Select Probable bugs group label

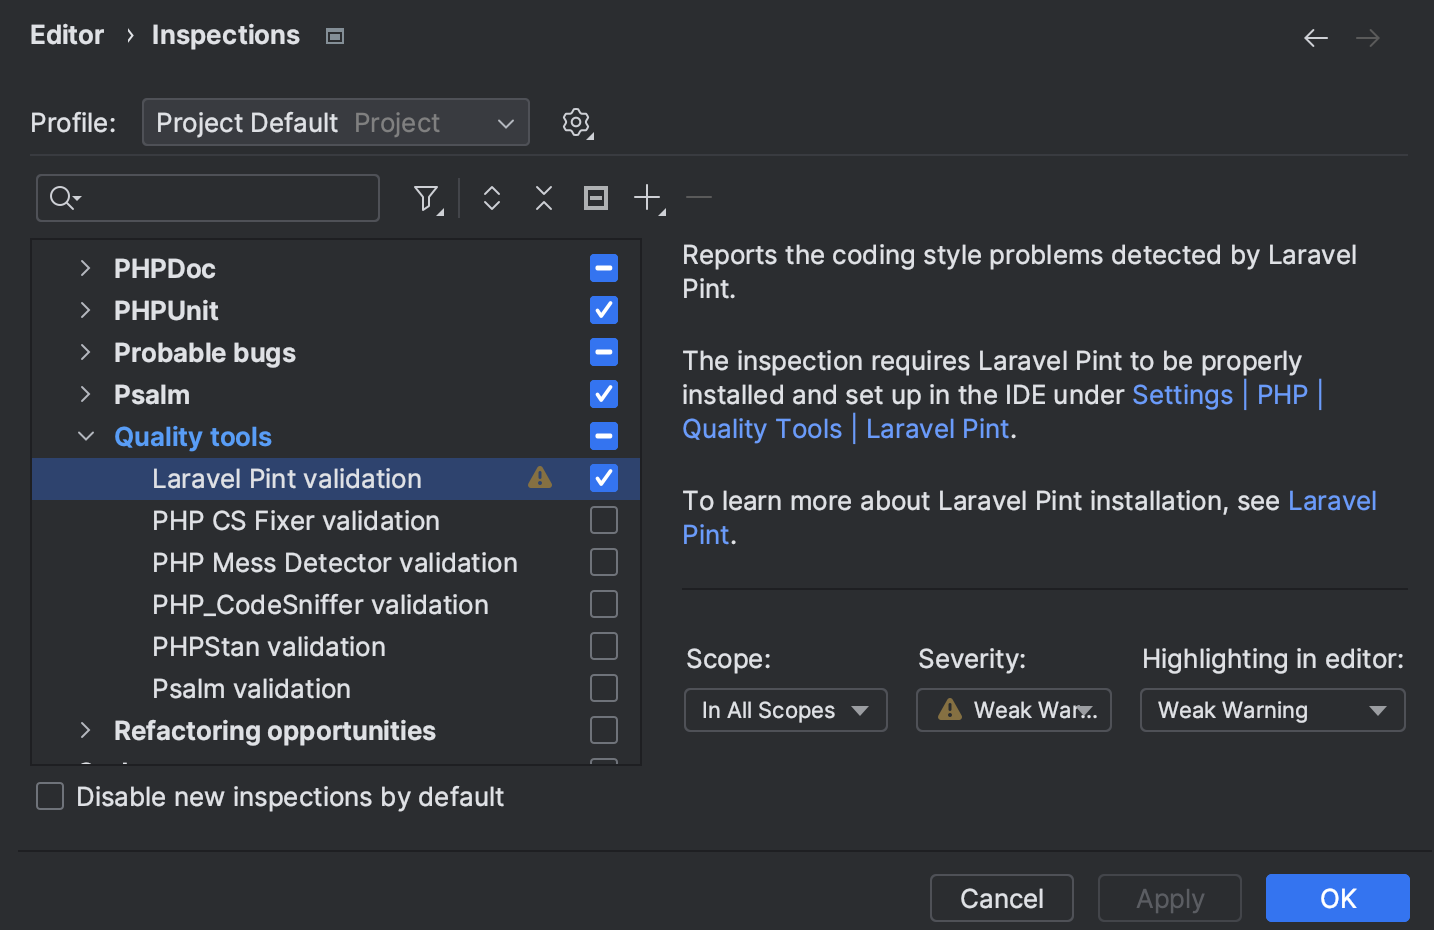[205, 353]
